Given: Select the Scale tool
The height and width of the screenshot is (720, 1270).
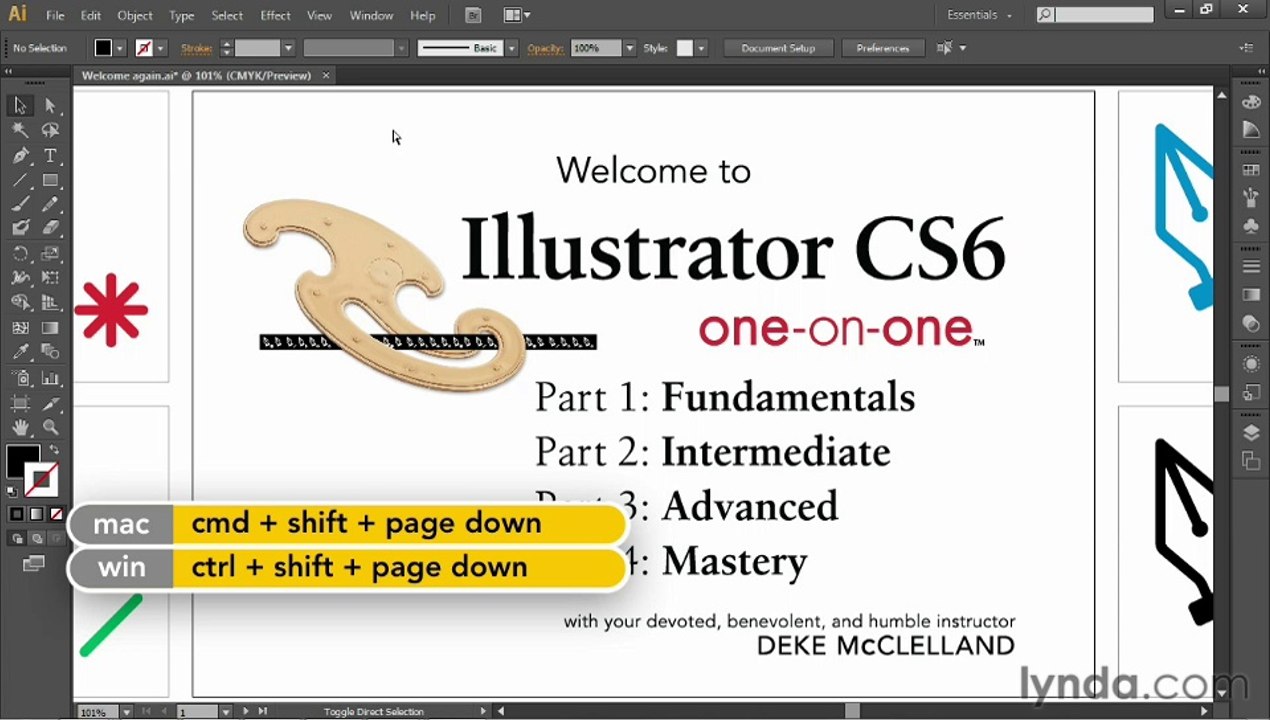Looking at the screenshot, I should (x=50, y=254).
